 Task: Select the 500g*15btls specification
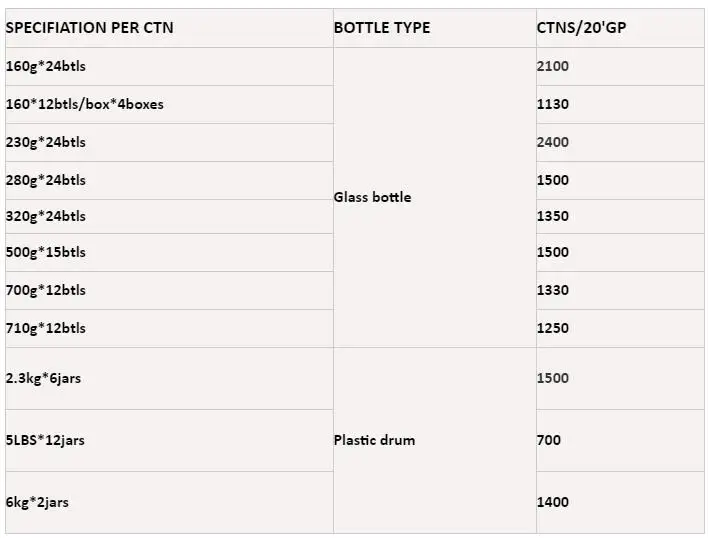[x=46, y=252]
